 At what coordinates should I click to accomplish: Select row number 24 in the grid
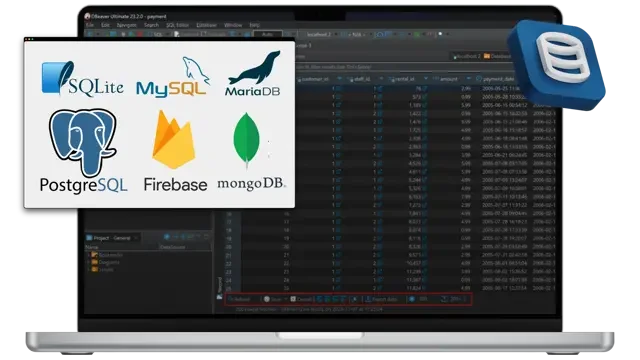[228, 280]
